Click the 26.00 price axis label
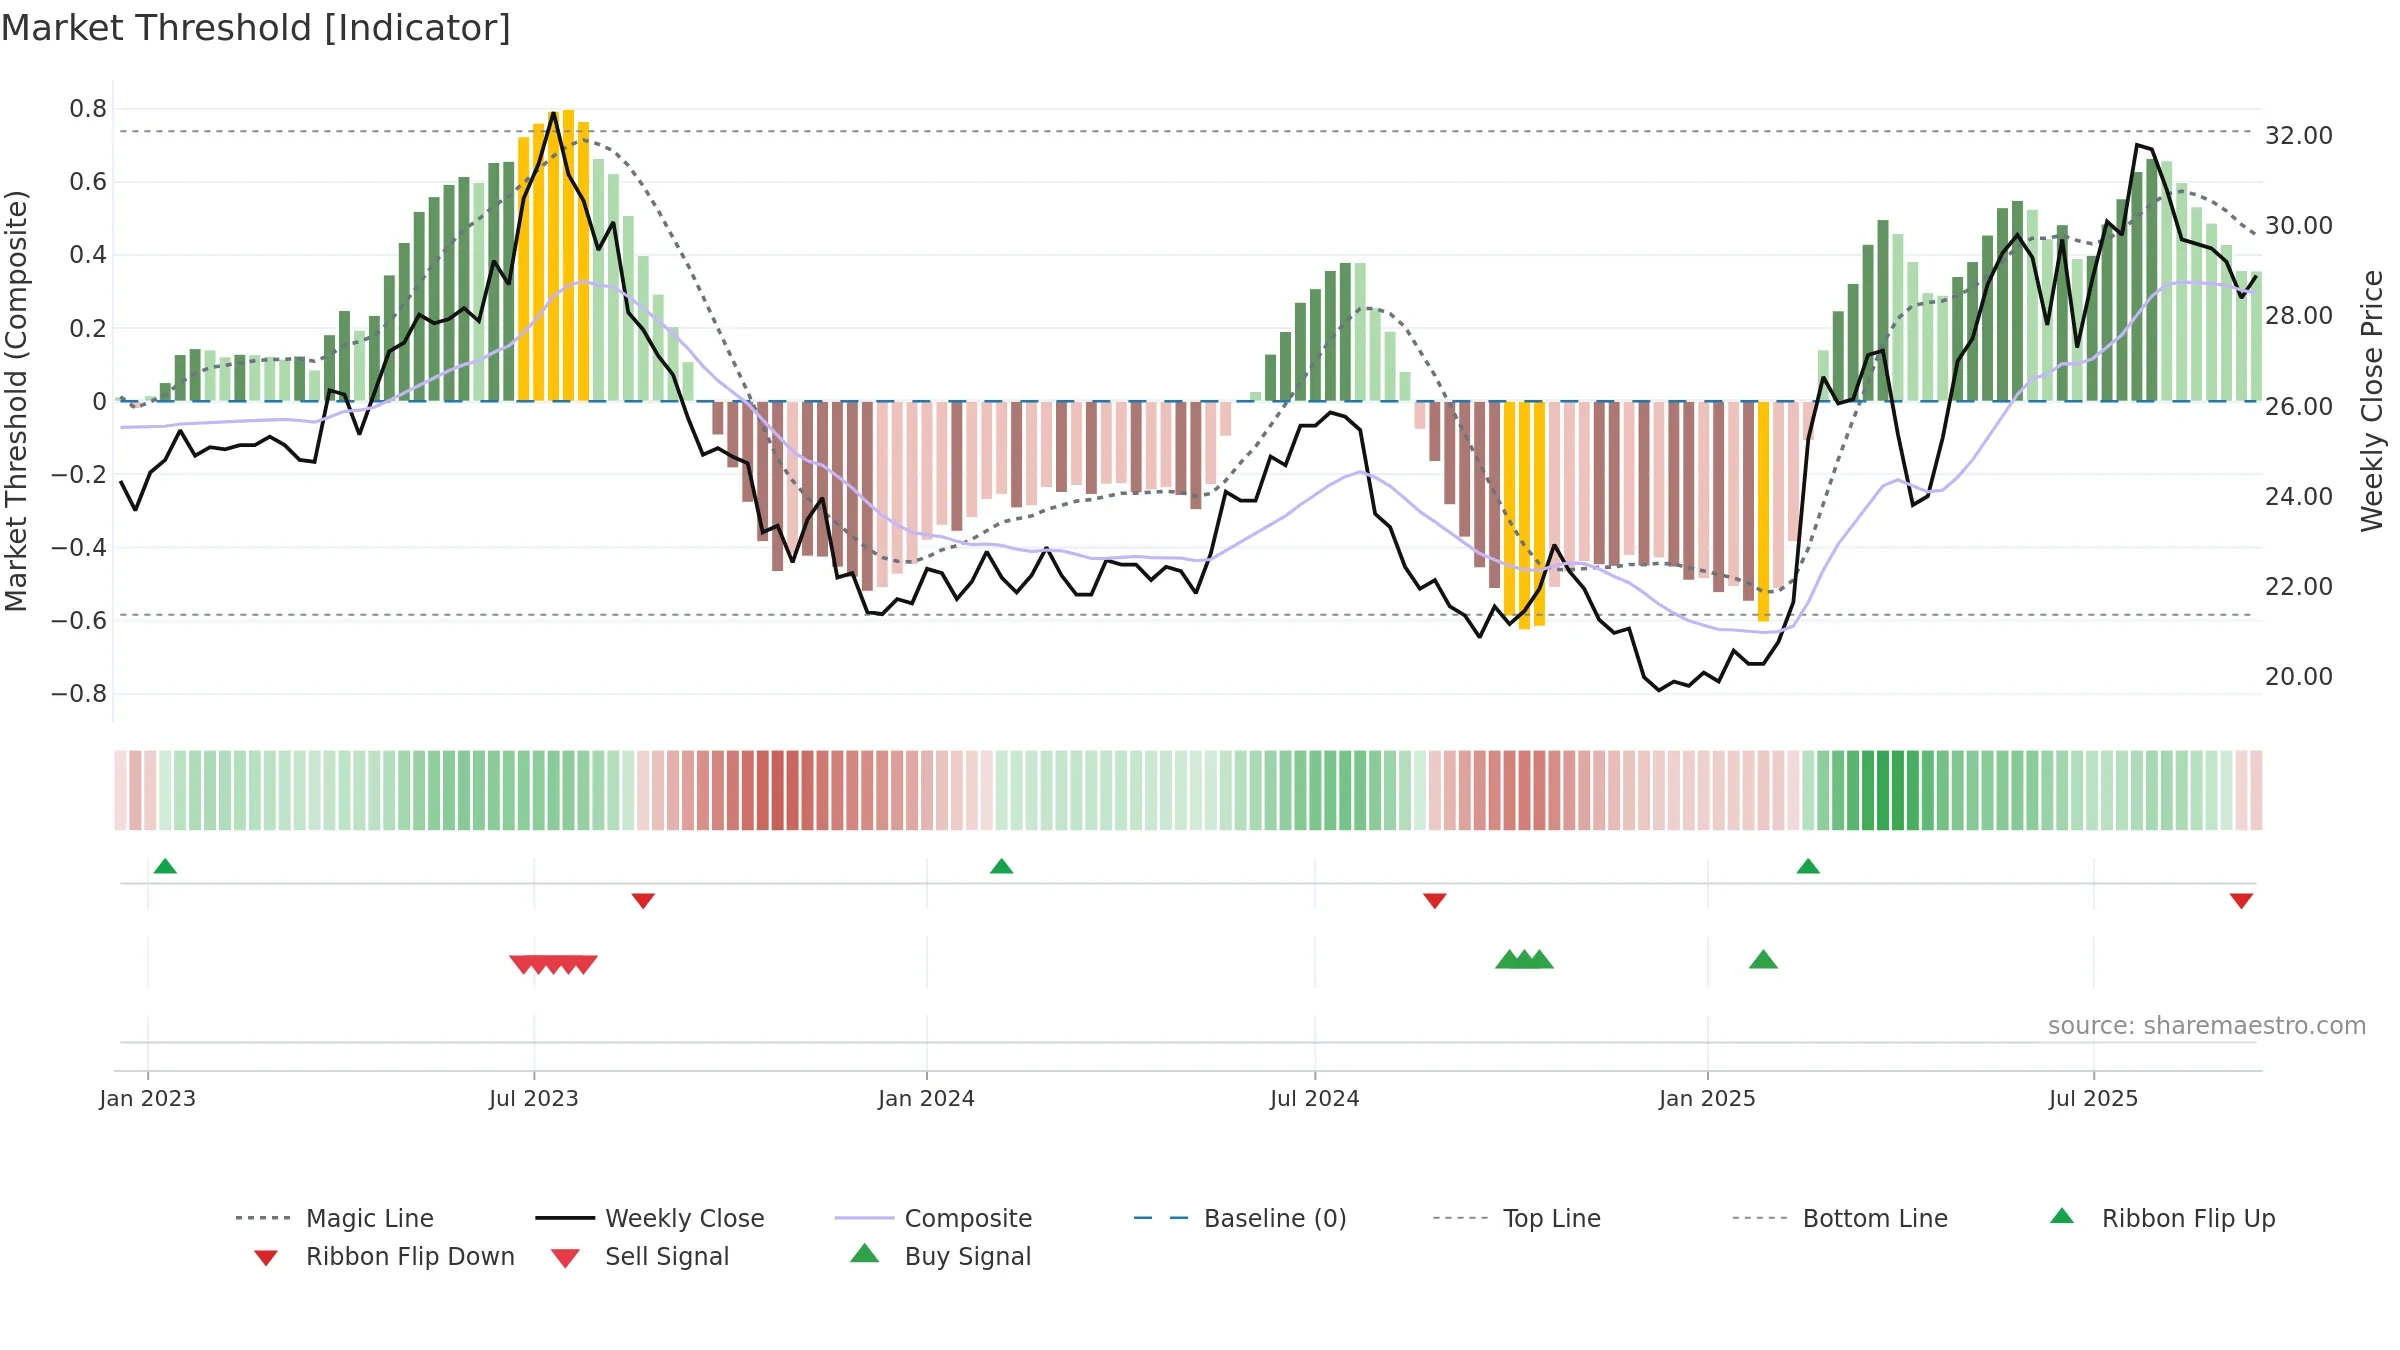The width and height of the screenshot is (2400, 1350). (x=2299, y=407)
